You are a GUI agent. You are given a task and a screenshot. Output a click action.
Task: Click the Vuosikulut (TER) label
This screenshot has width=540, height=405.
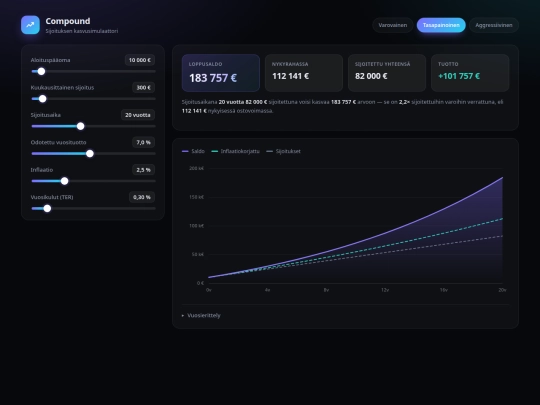pyautogui.click(x=52, y=197)
